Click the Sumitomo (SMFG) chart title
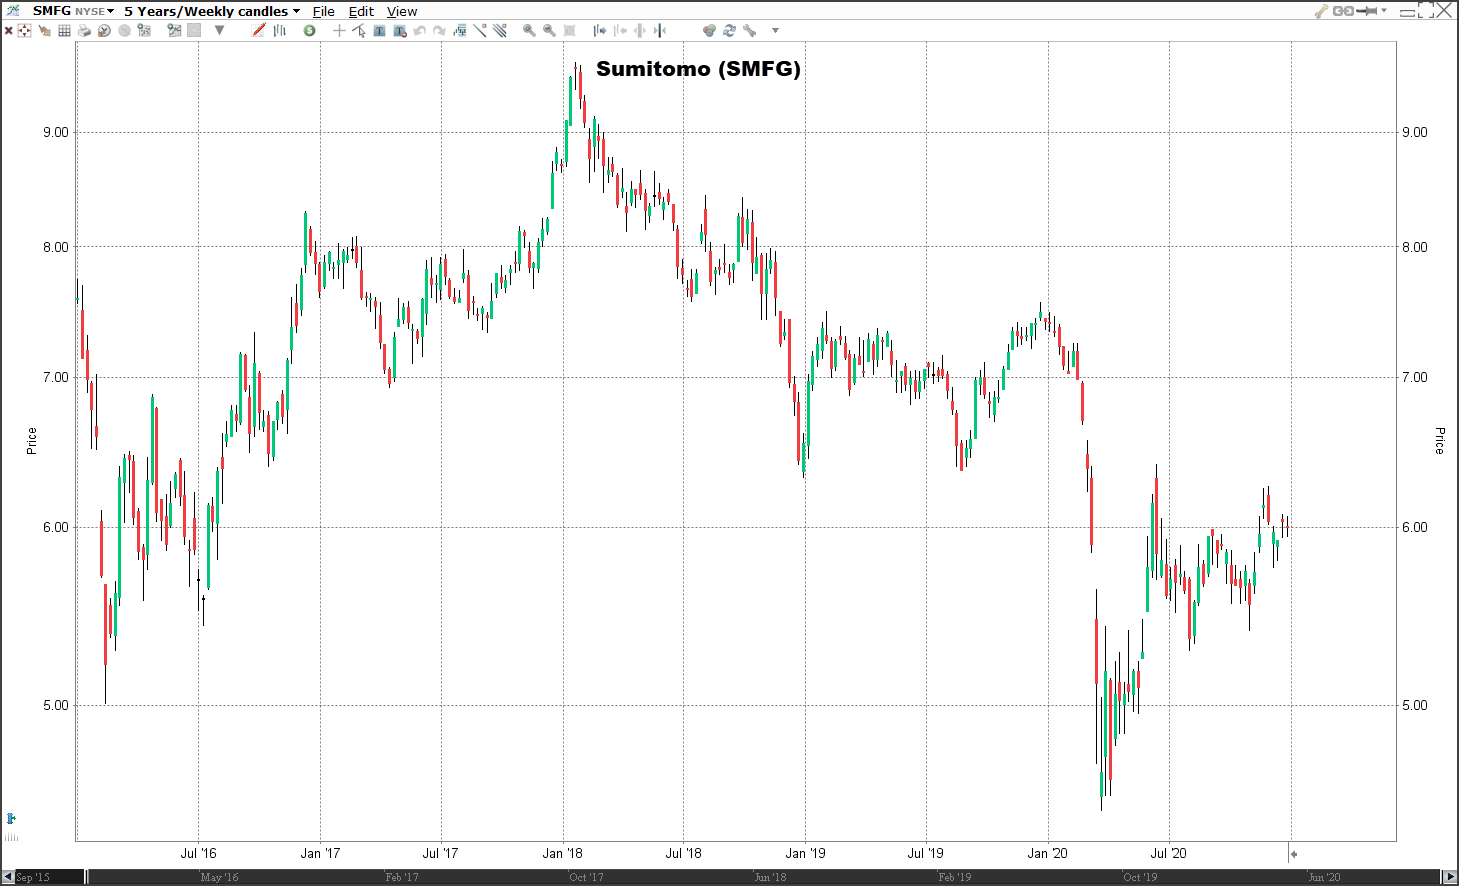The width and height of the screenshot is (1459, 886). (698, 69)
